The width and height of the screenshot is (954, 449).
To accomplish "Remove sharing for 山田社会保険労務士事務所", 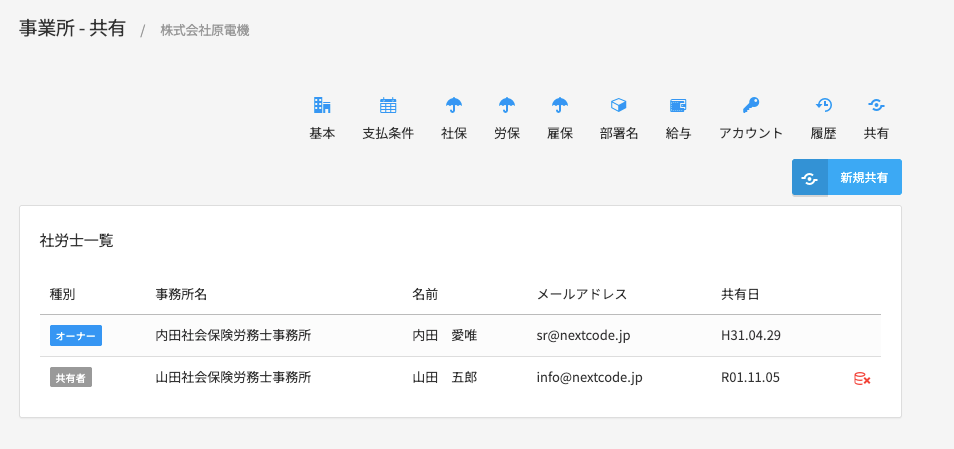I will (x=862, y=378).
